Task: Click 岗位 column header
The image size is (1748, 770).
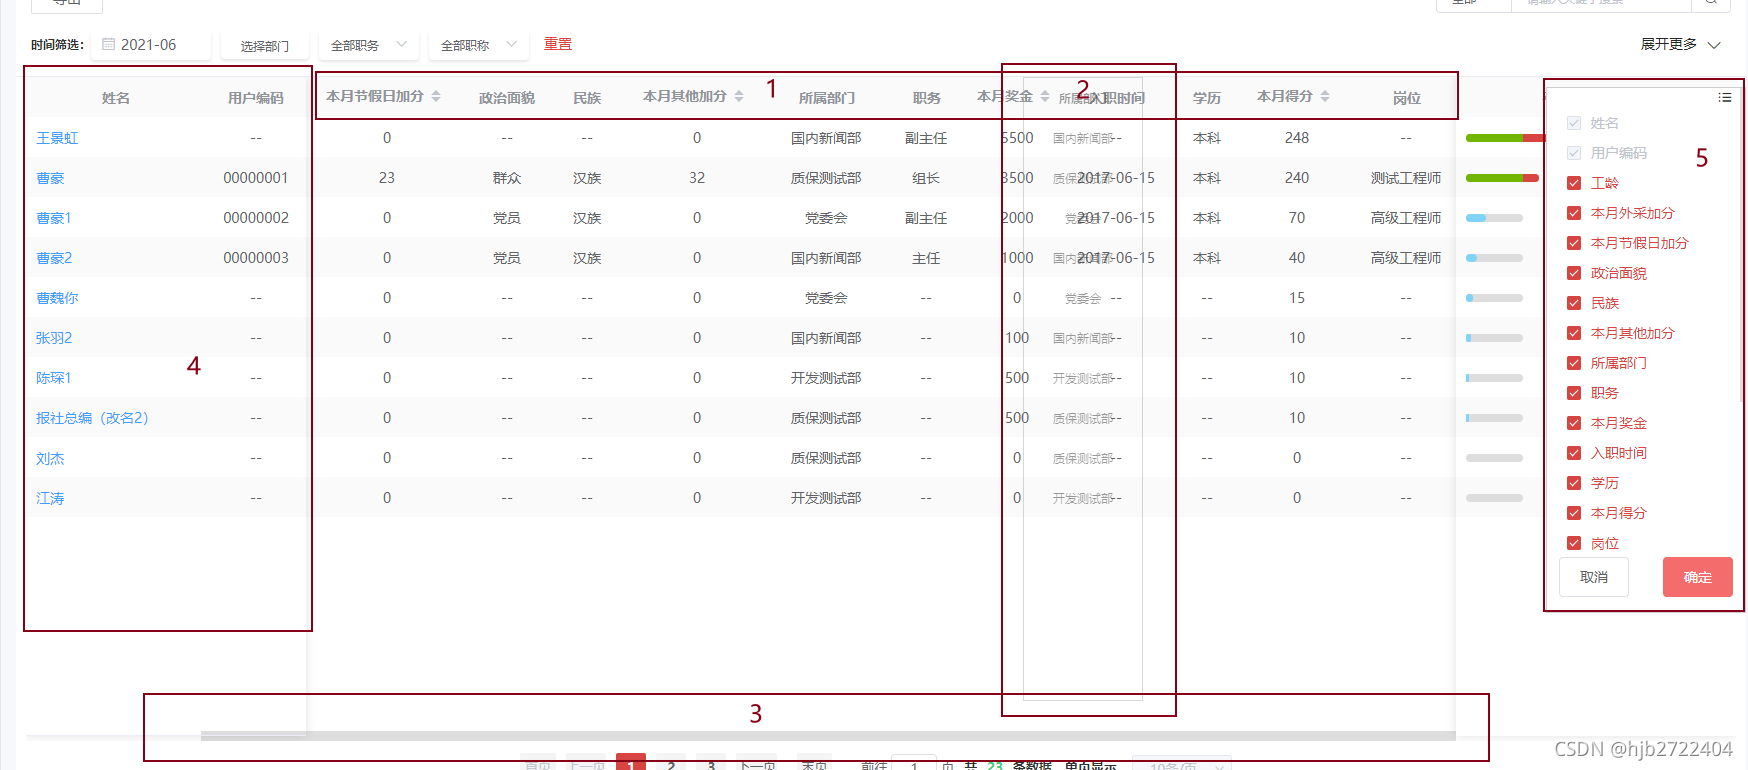Action: [1406, 98]
